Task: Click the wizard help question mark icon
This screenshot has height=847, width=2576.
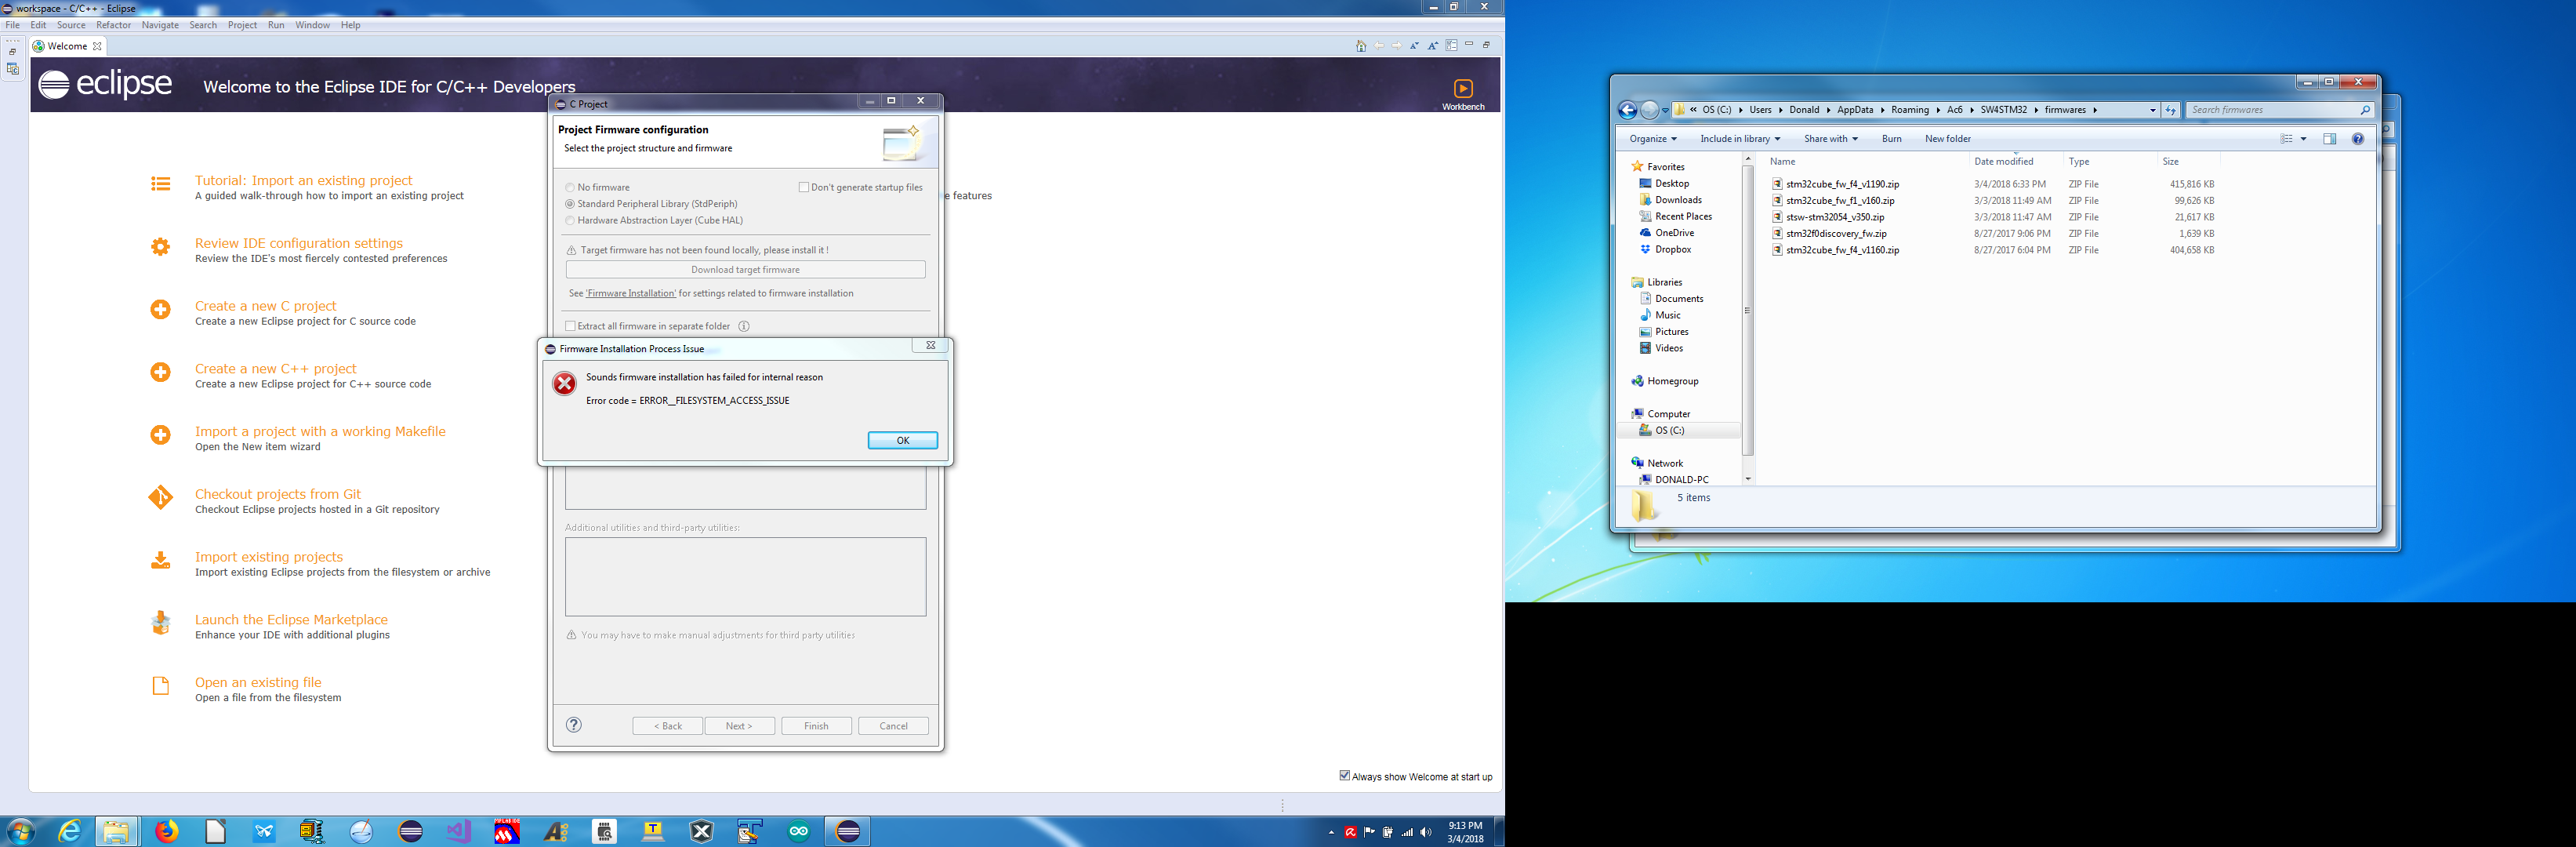Action: [574, 725]
